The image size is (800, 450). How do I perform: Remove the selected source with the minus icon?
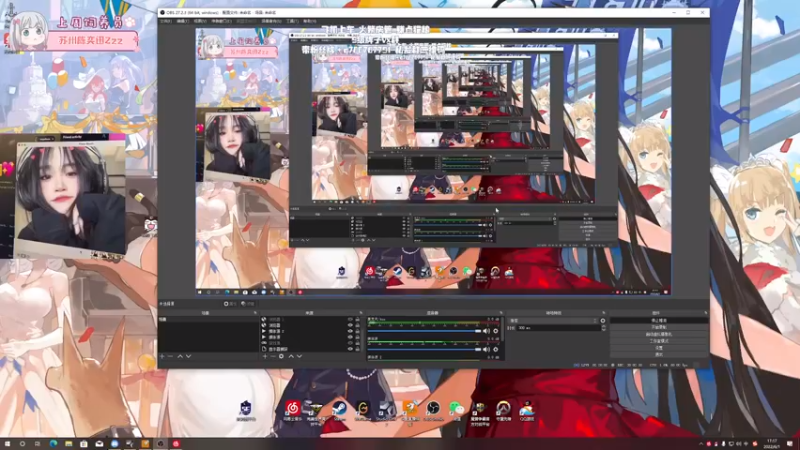click(x=273, y=356)
